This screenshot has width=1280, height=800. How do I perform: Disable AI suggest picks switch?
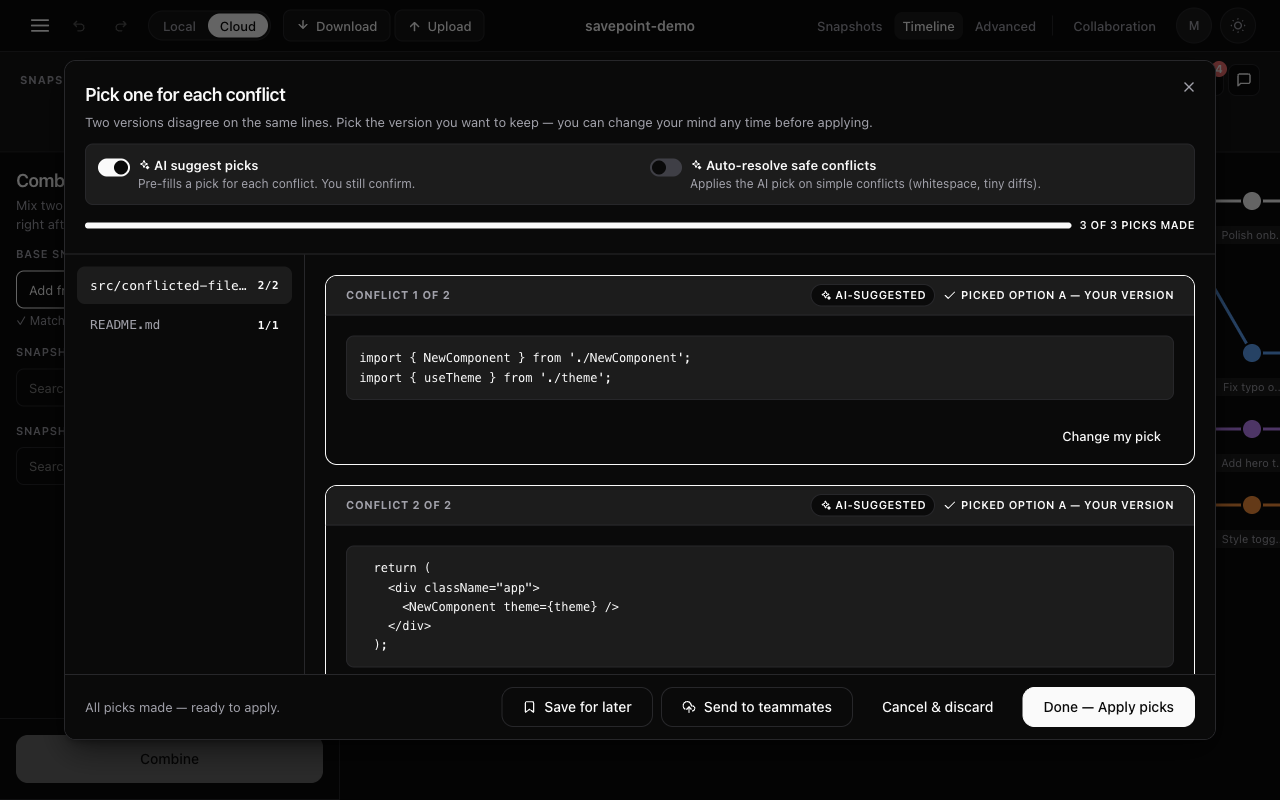click(114, 167)
